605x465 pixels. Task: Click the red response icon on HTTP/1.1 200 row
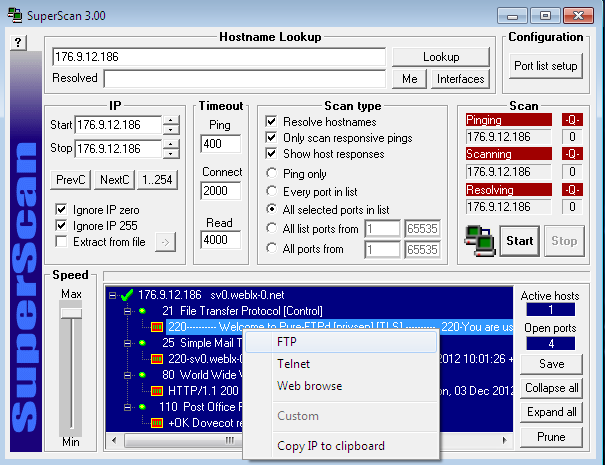(157, 391)
